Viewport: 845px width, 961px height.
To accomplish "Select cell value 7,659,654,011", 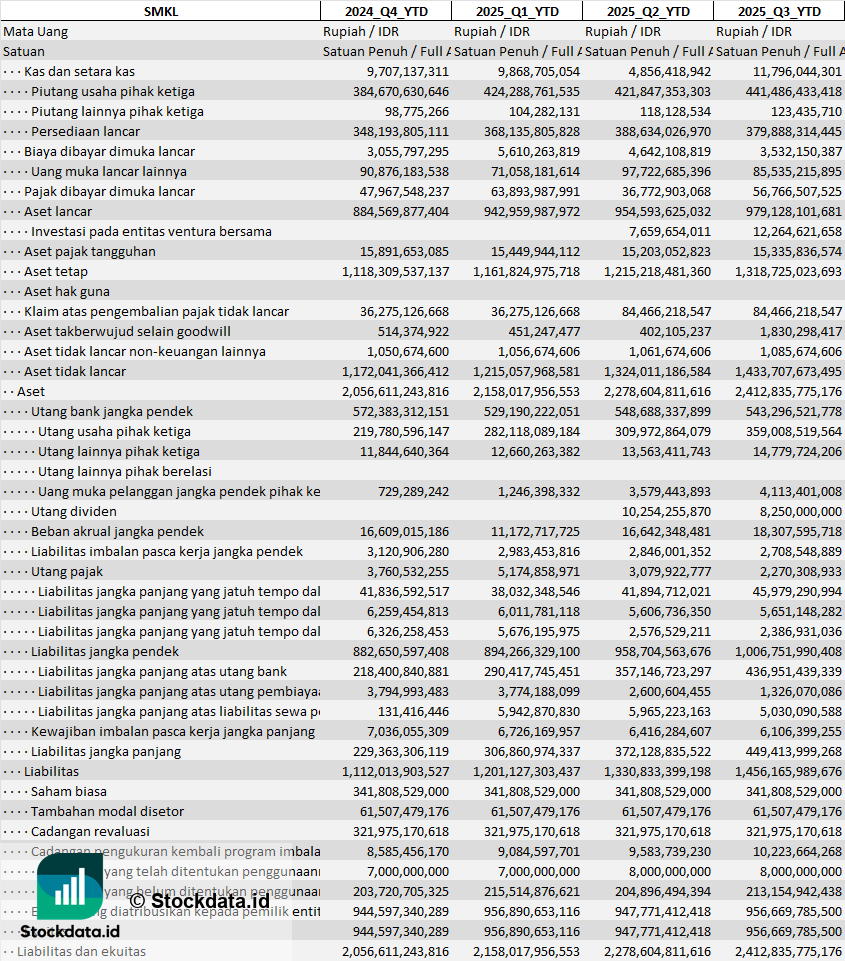I will (x=670, y=232).
